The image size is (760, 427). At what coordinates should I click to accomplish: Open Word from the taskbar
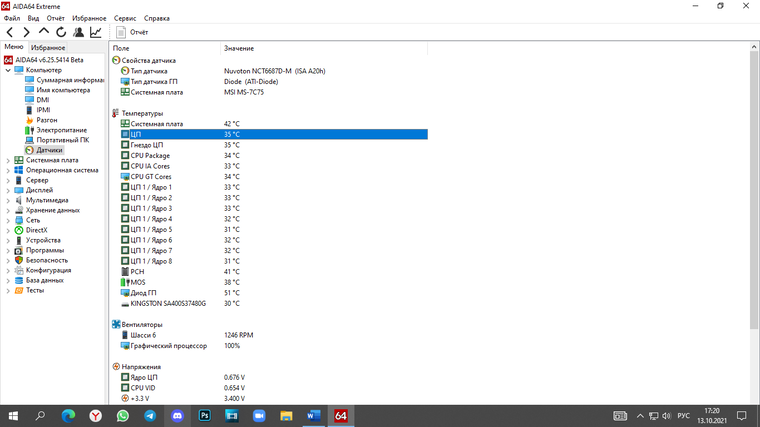(314, 416)
